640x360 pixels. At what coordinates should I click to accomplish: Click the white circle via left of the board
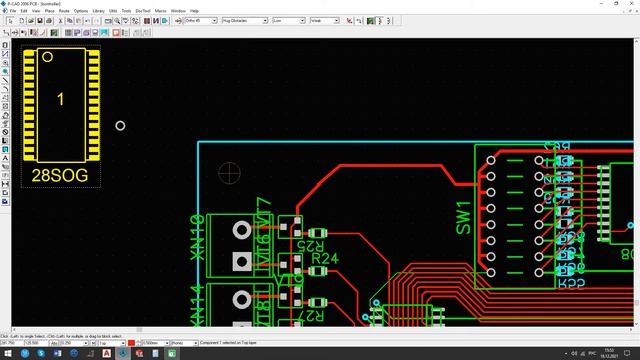(x=120, y=126)
